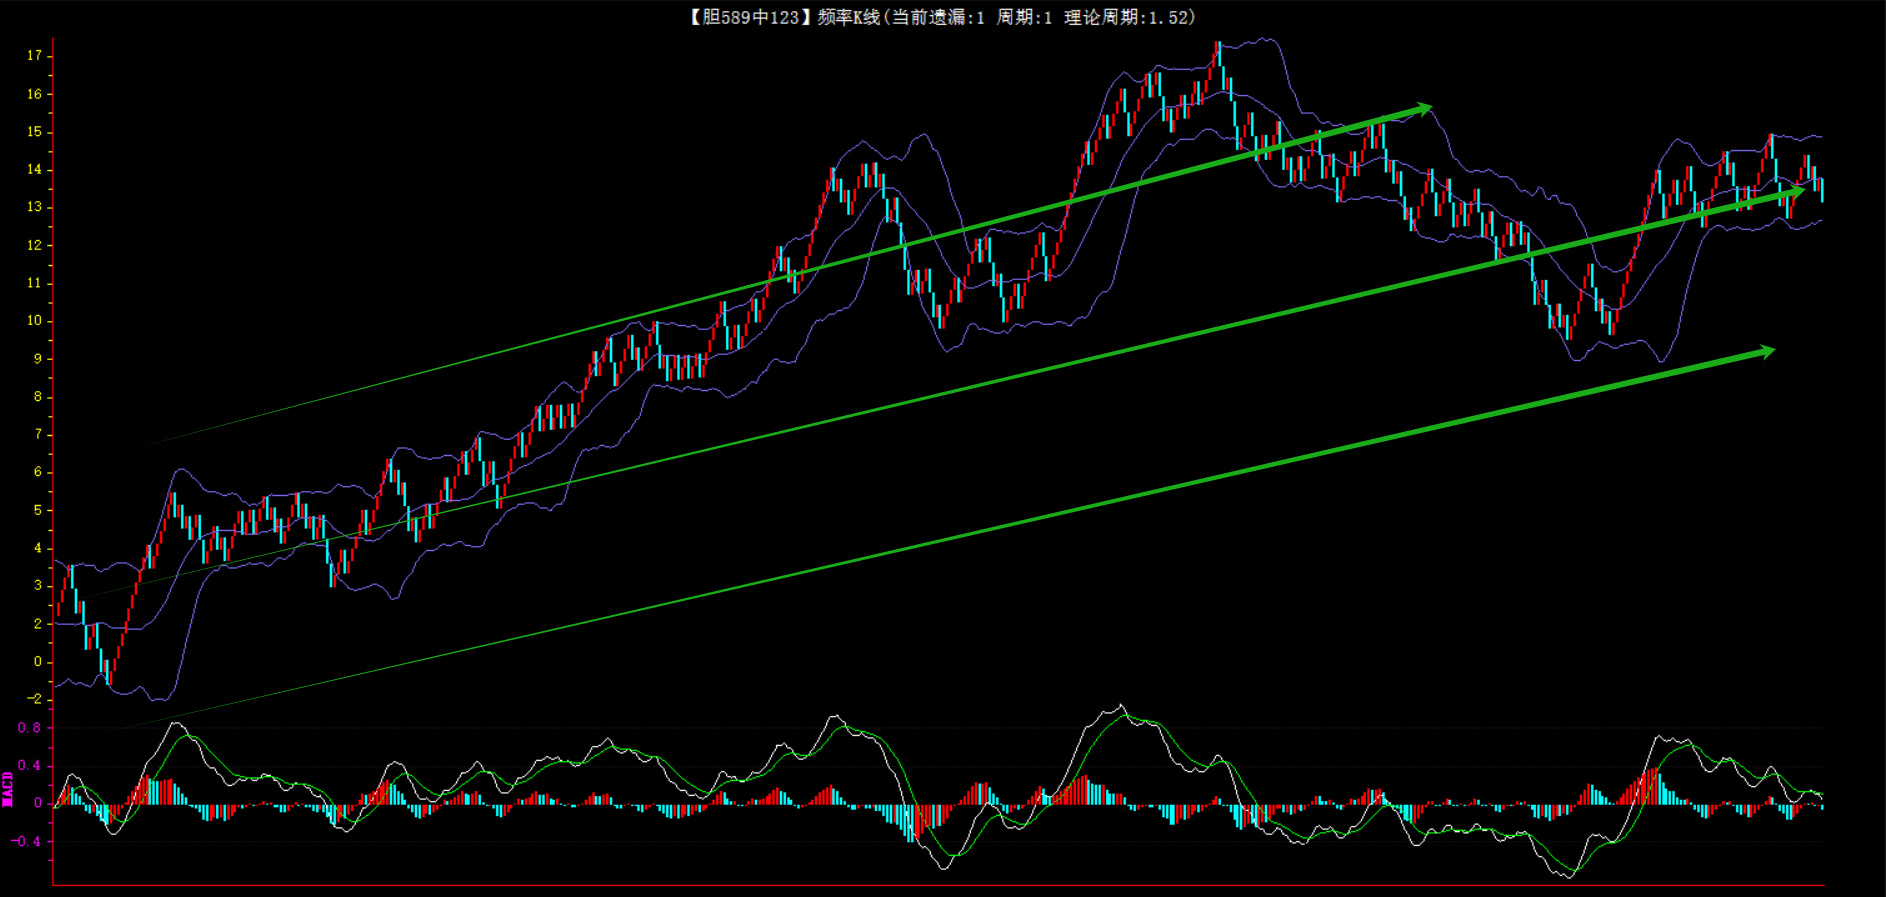Screen dimensions: 1886x897
Task: Click the 10 label on price axis
Action: coord(35,321)
